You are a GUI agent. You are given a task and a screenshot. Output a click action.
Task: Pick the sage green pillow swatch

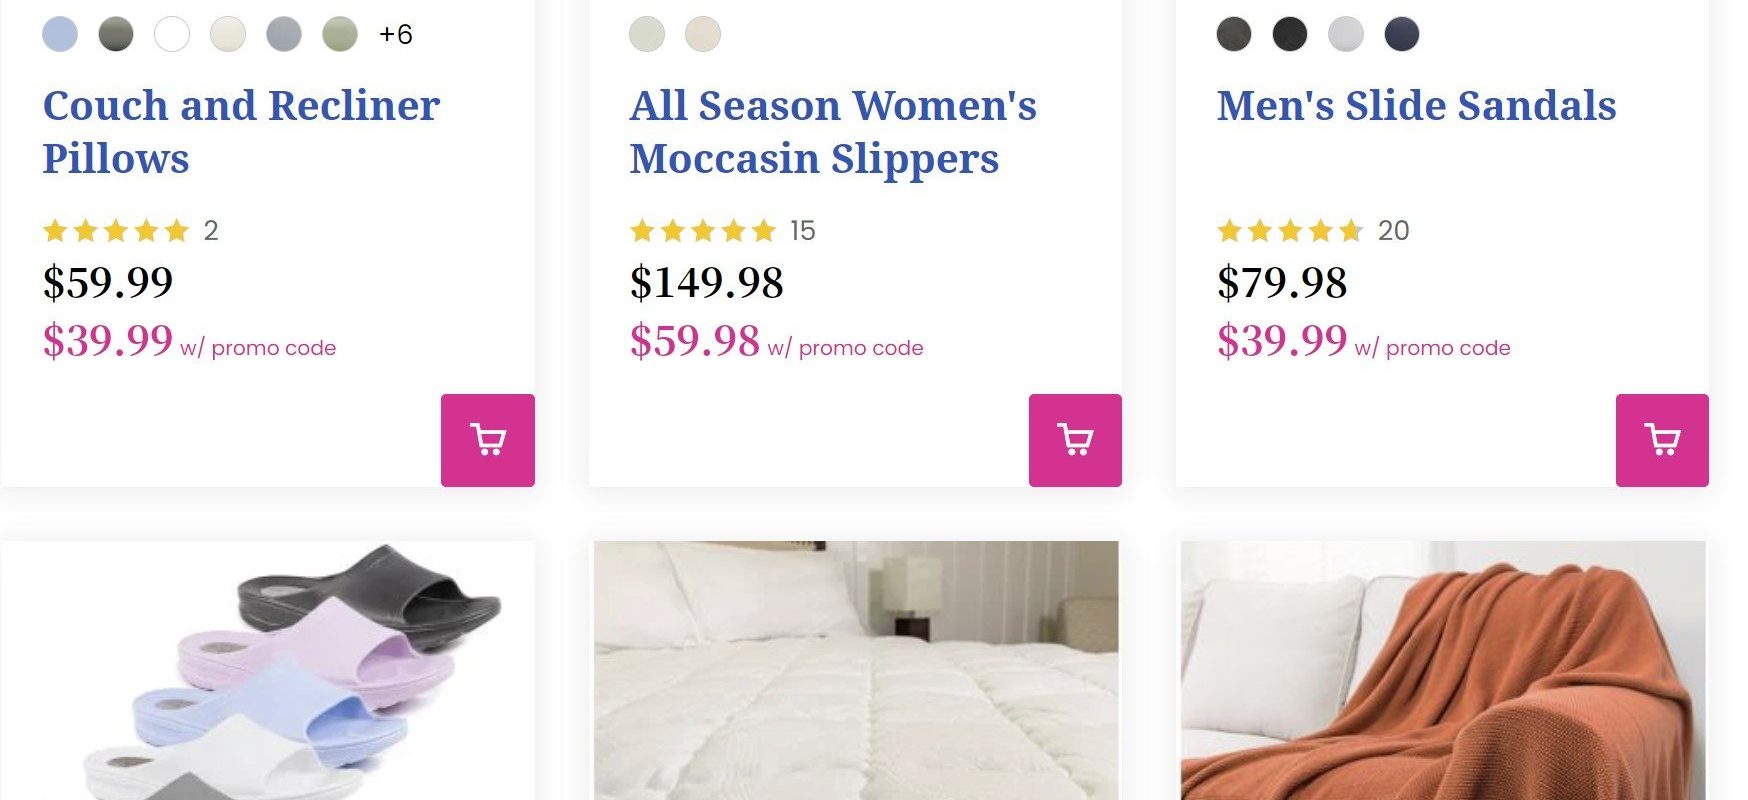click(x=340, y=34)
